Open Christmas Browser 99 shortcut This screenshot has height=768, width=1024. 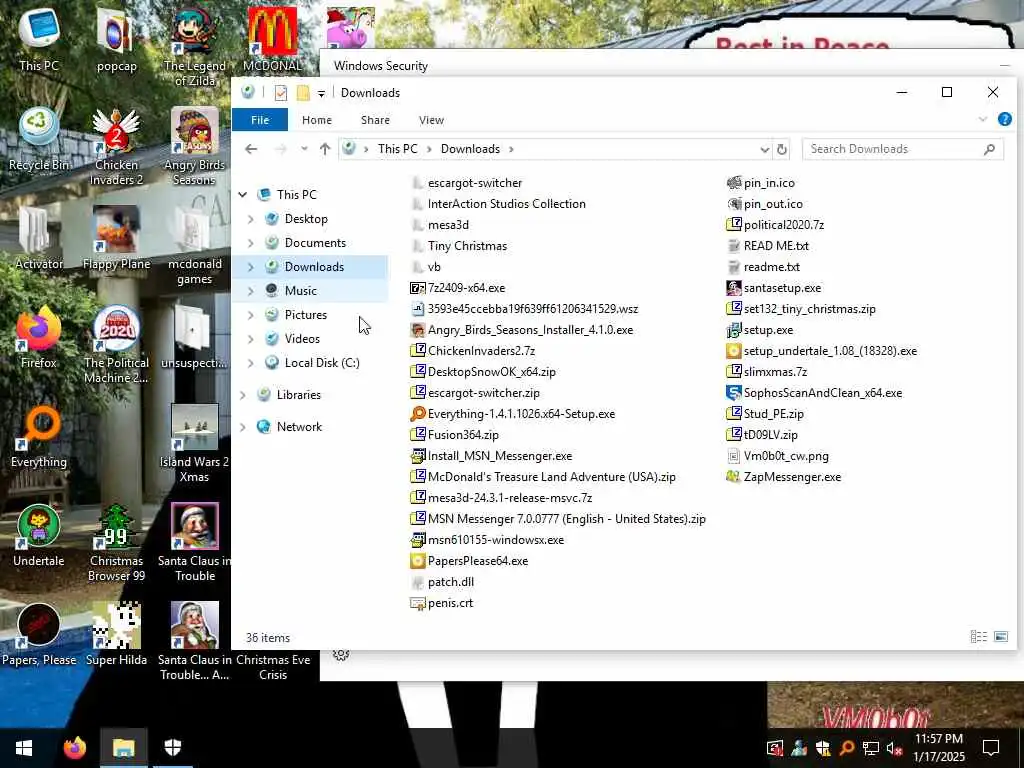pos(116,543)
